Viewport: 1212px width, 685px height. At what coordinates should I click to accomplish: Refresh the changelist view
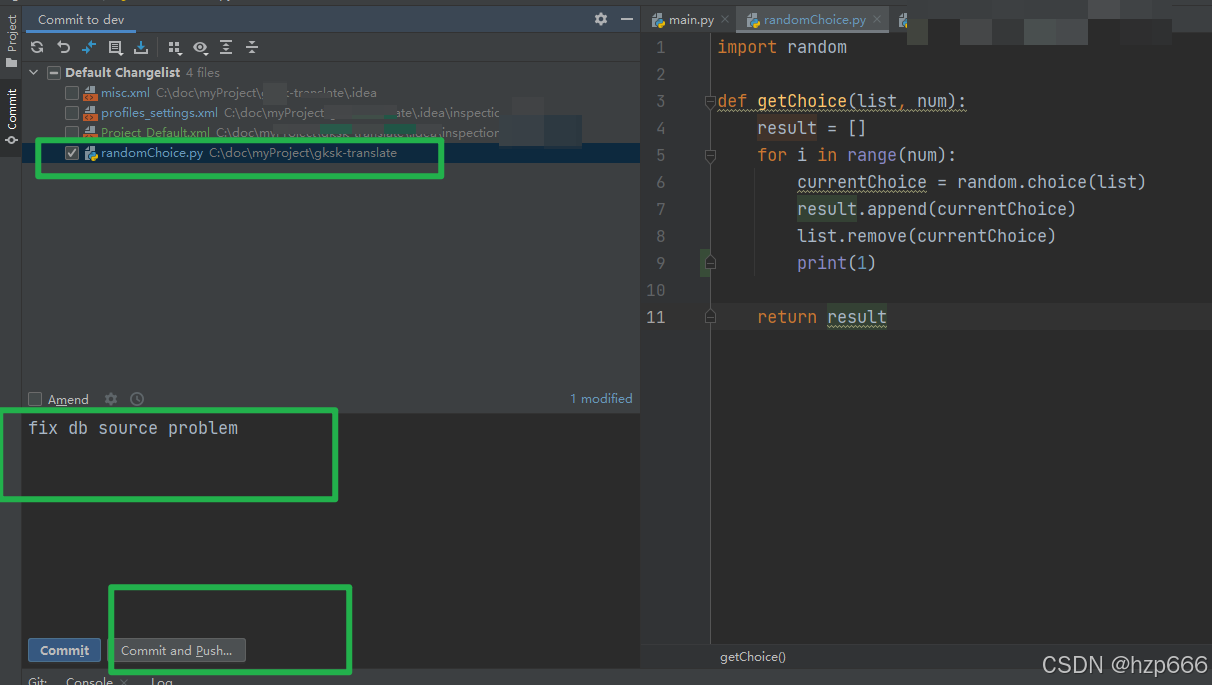pyautogui.click(x=37, y=47)
